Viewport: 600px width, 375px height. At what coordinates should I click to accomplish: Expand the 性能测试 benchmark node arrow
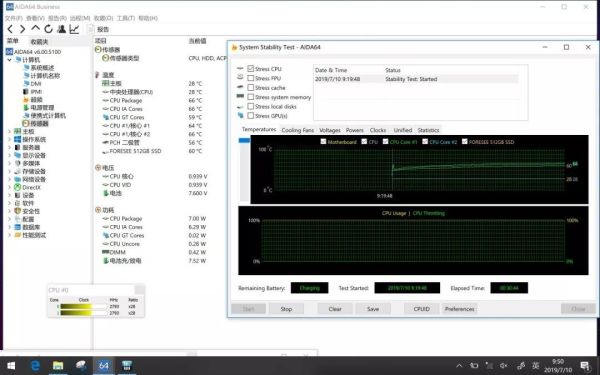[x=9, y=235]
